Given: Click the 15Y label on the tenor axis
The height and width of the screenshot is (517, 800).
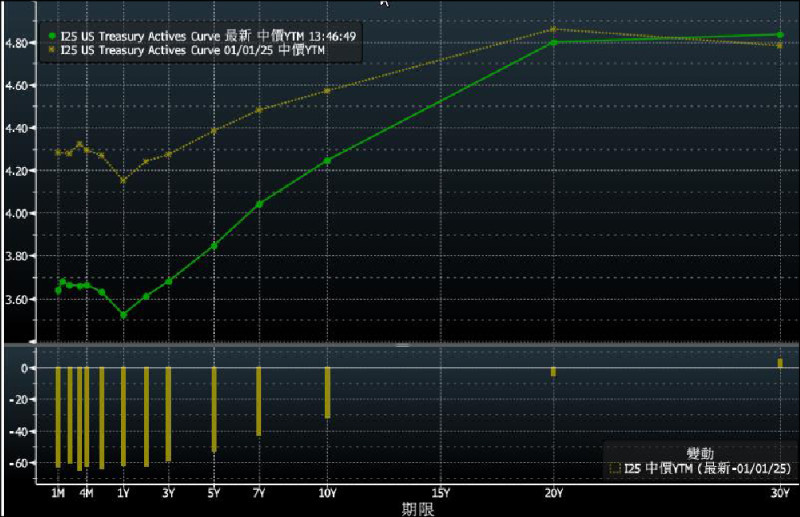Looking at the screenshot, I should (x=440, y=493).
